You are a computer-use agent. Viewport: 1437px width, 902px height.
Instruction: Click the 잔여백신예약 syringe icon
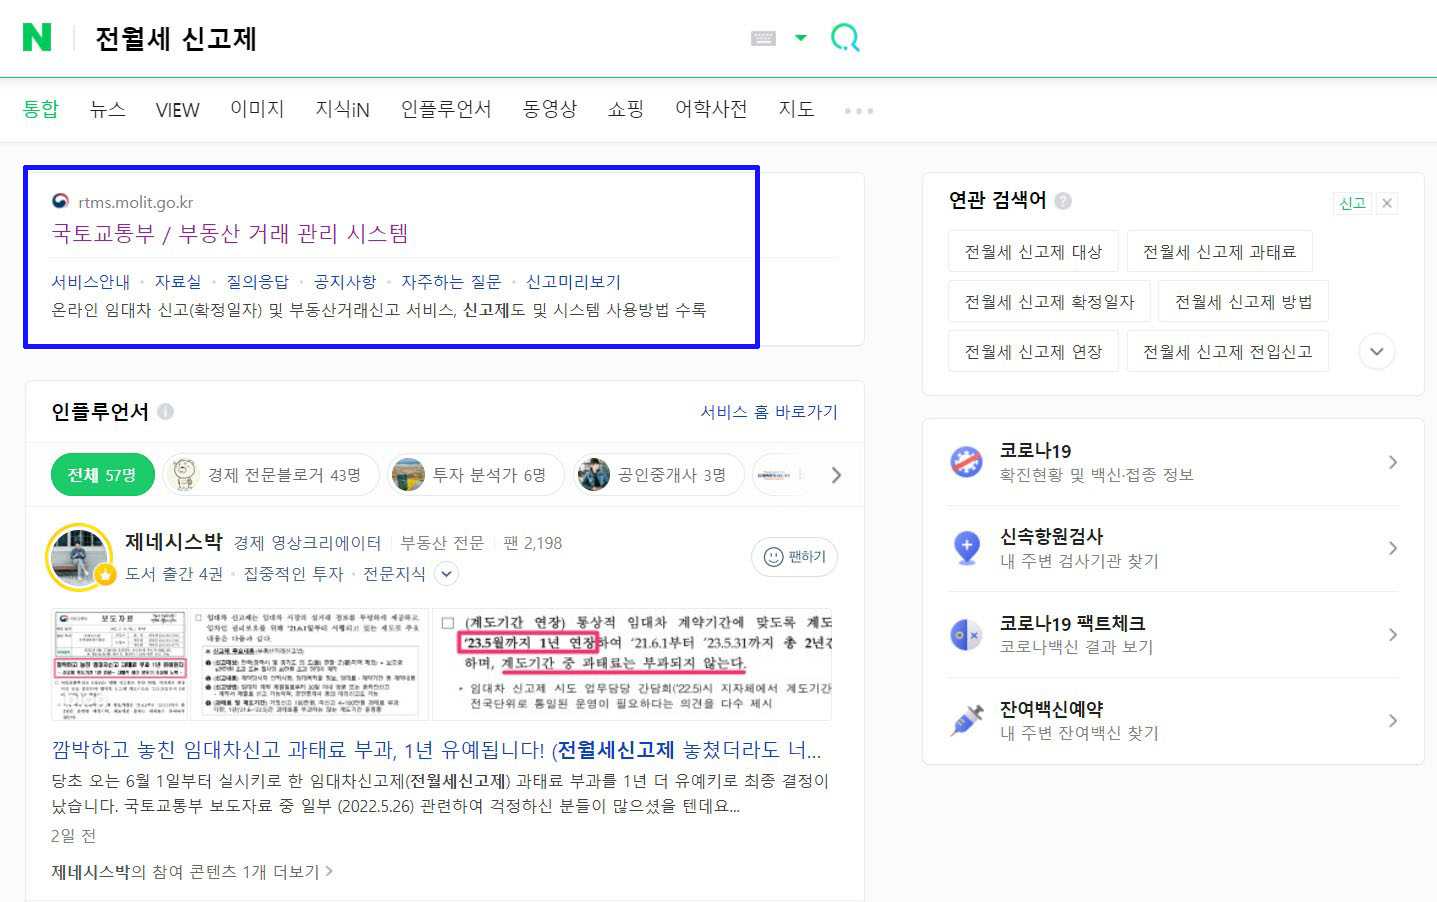[x=966, y=720]
